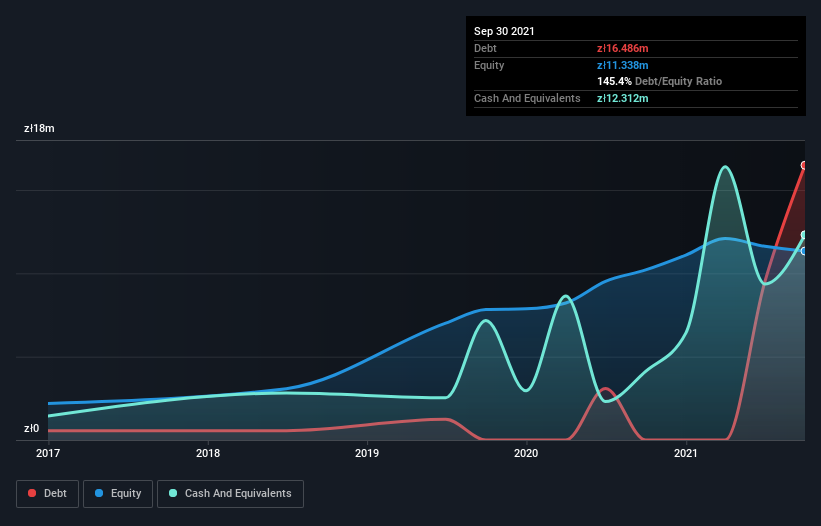Click the 2017 x-axis label
Screen dimensions: 821x526
48,453
